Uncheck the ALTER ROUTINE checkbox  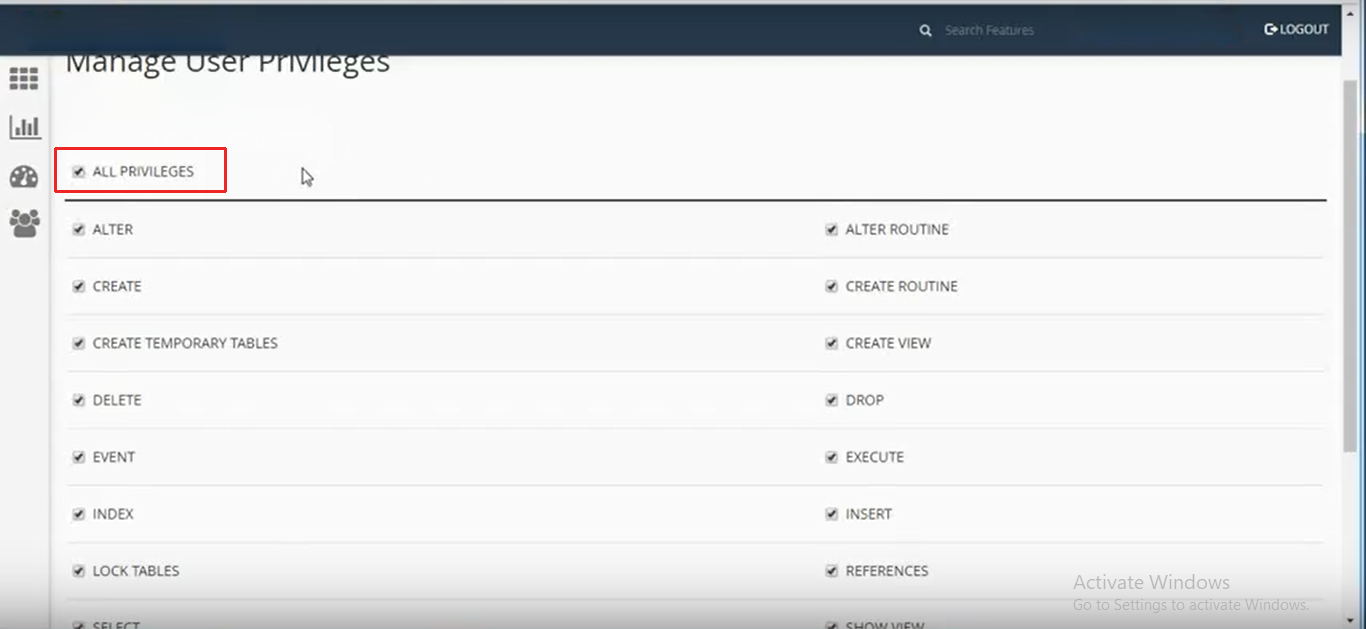click(831, 230)
